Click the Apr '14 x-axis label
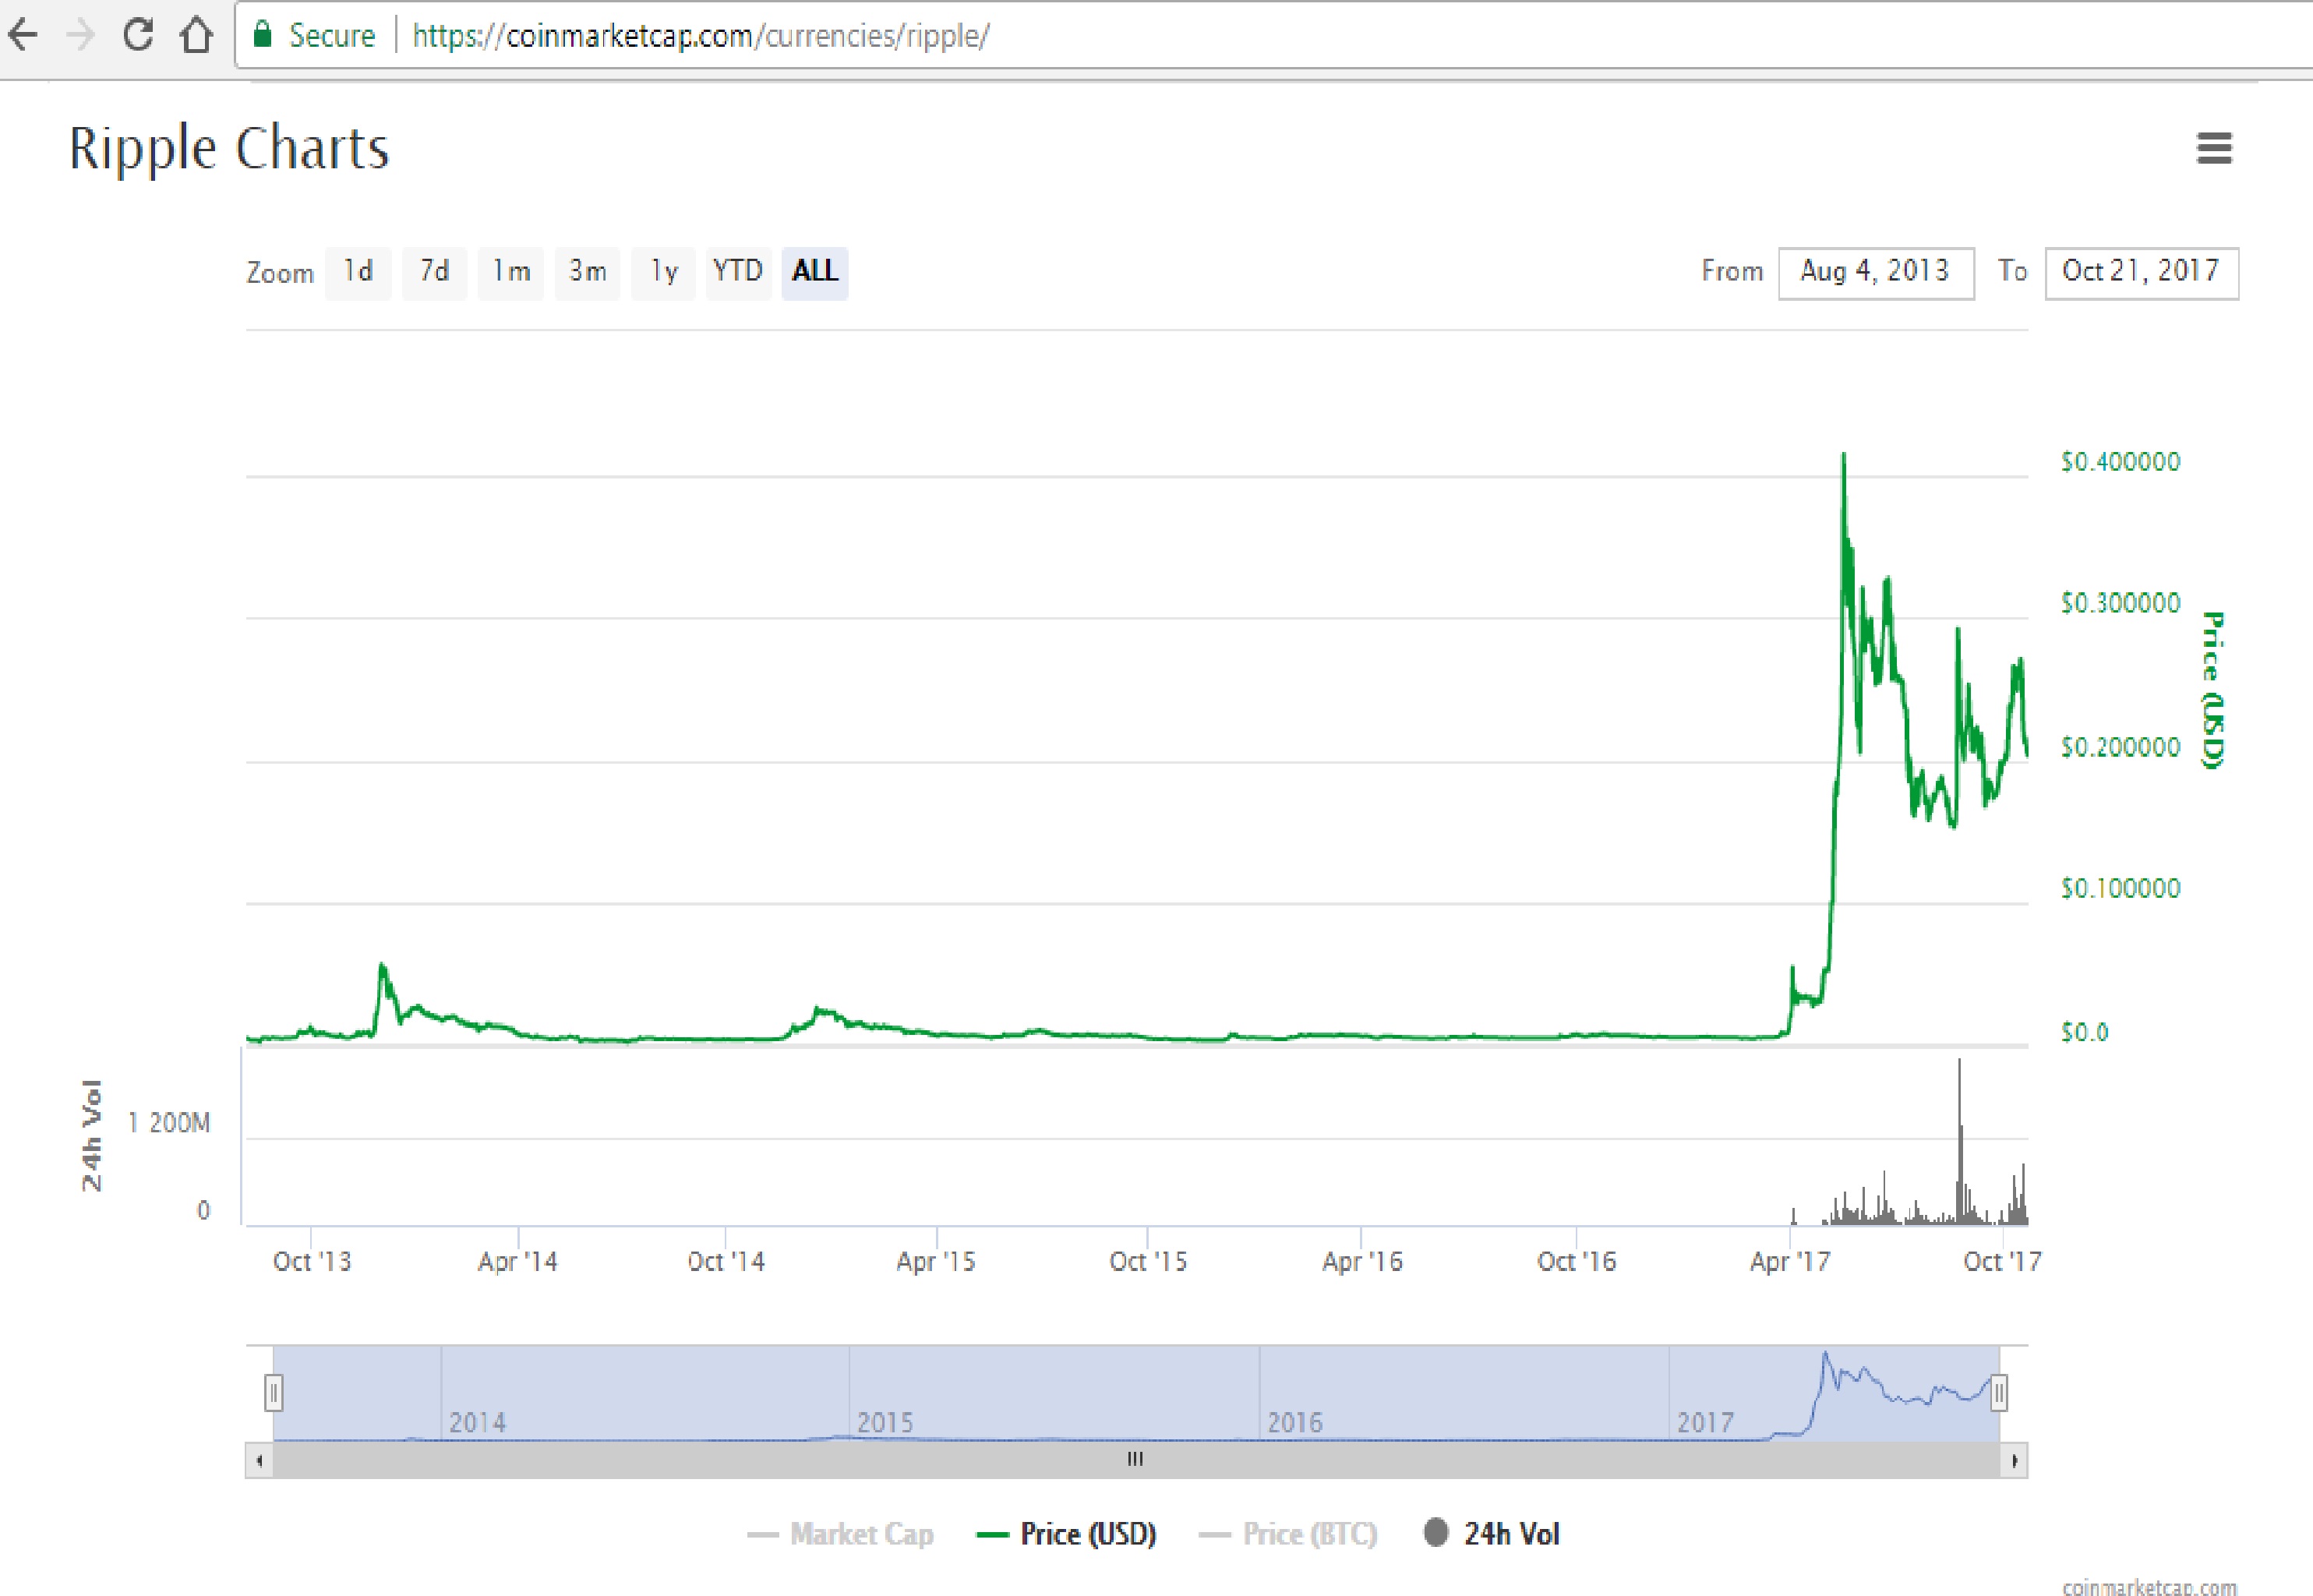The height and width of the screenshot is (1596, 2313). pos(517,1261)
